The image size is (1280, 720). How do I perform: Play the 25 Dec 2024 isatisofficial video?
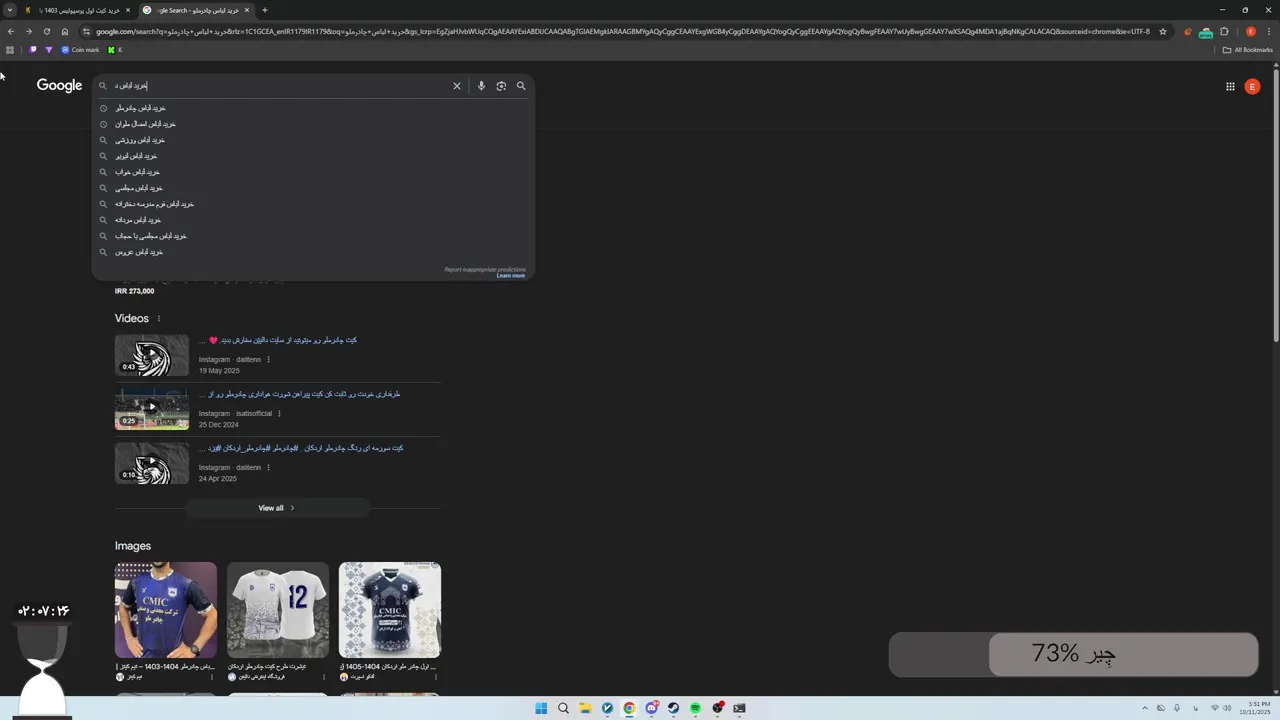coord(152,409)
